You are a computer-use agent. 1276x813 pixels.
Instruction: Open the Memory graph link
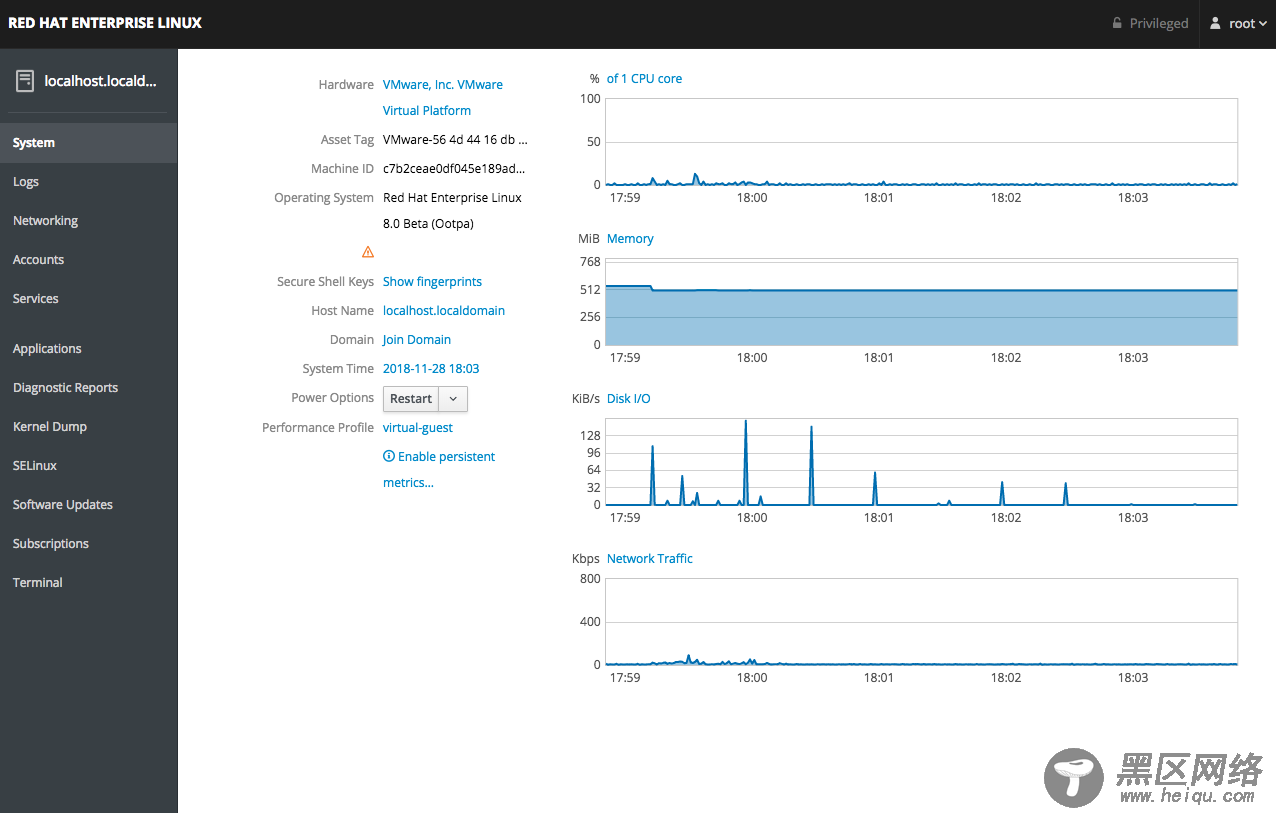pos(630,239)
